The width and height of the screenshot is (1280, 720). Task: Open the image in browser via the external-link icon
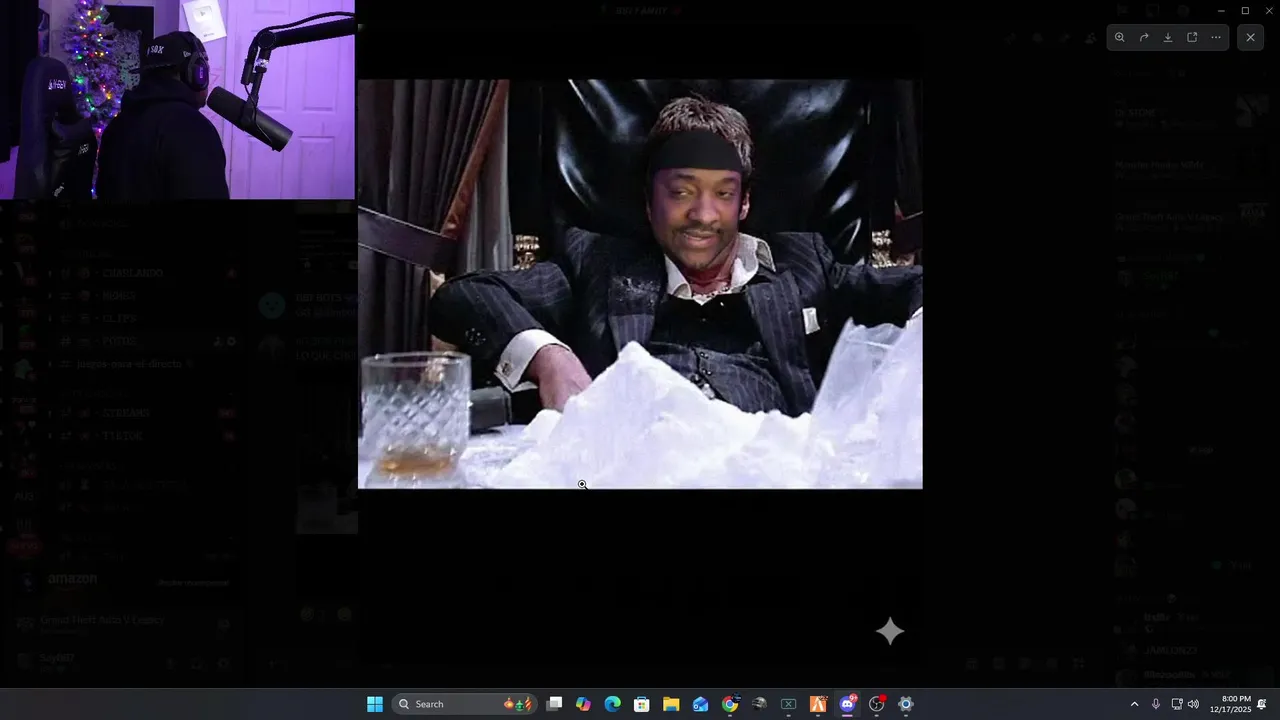pyautogui.click(x=1192, y=37)
